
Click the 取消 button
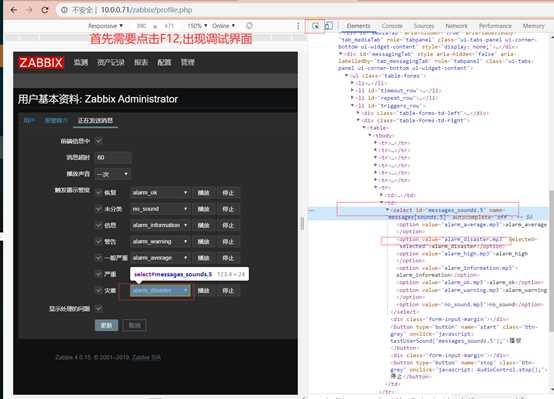134,325
